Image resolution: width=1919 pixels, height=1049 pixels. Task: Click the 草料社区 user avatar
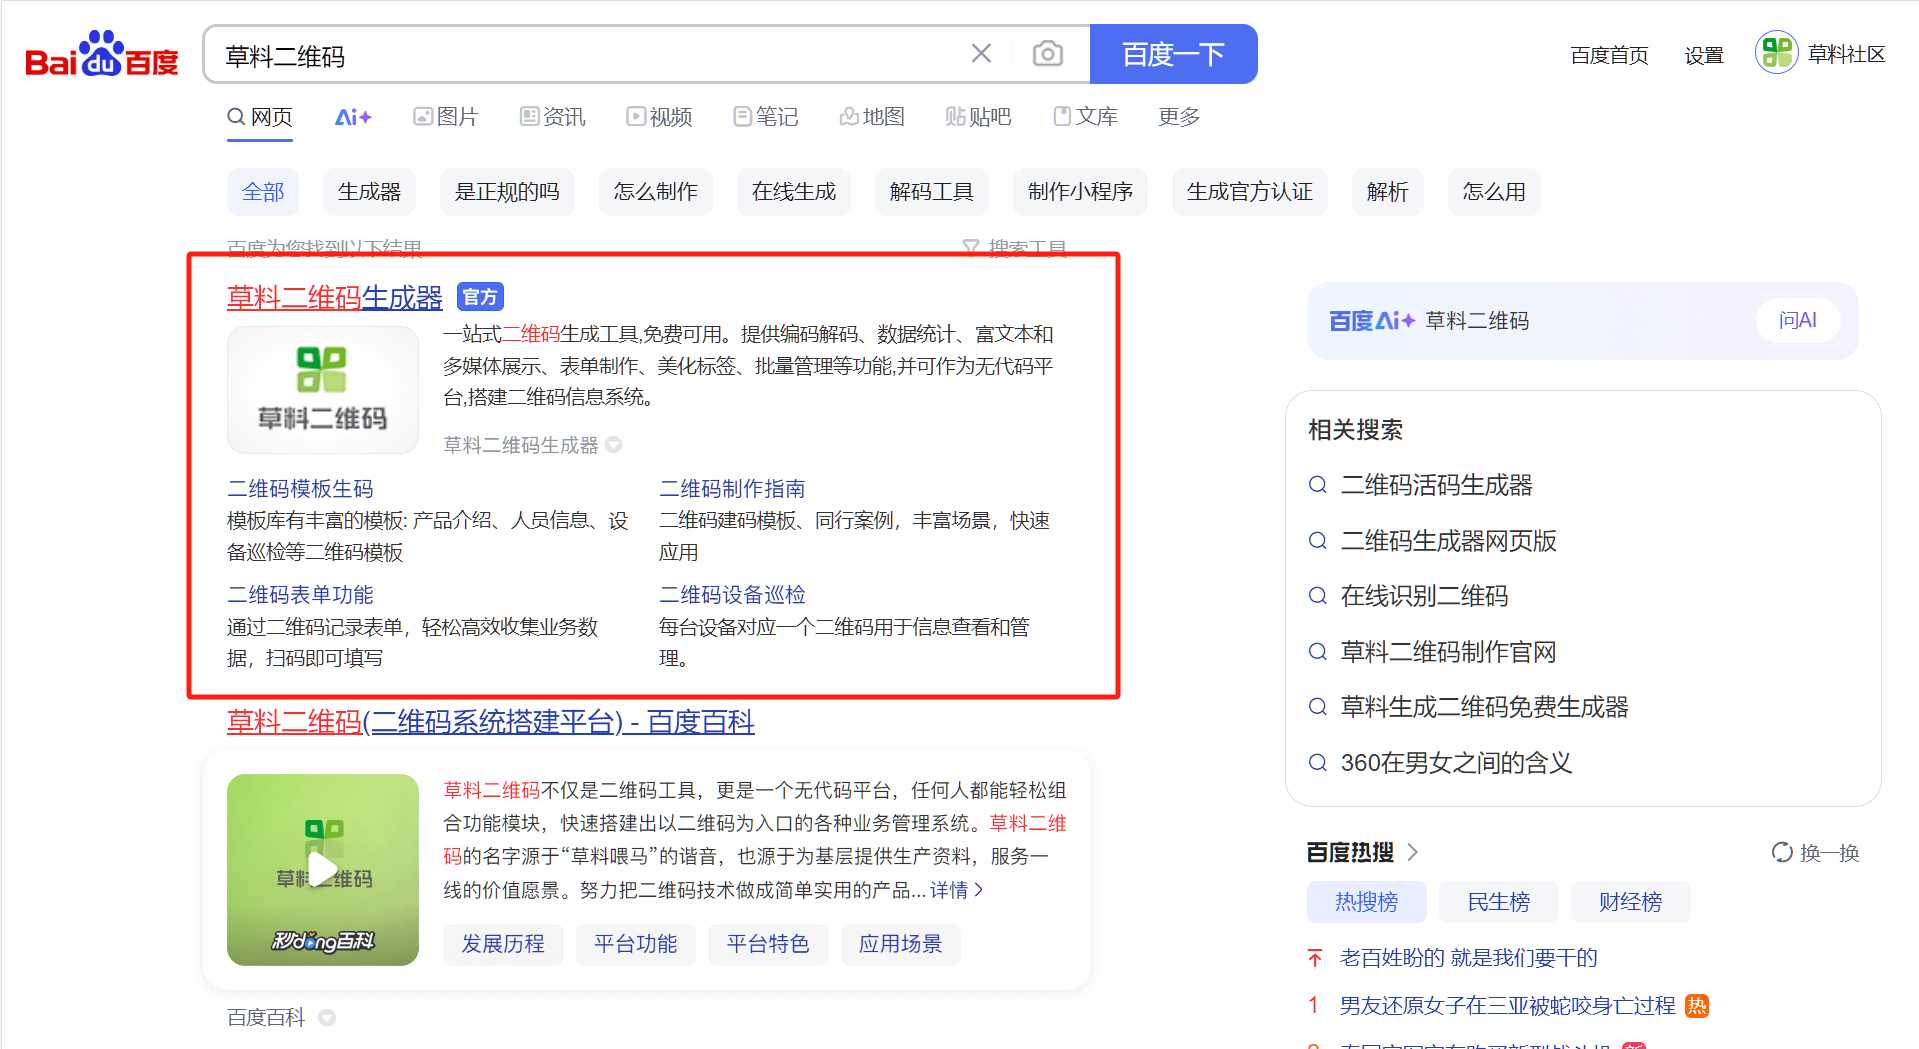(1776, 53)
